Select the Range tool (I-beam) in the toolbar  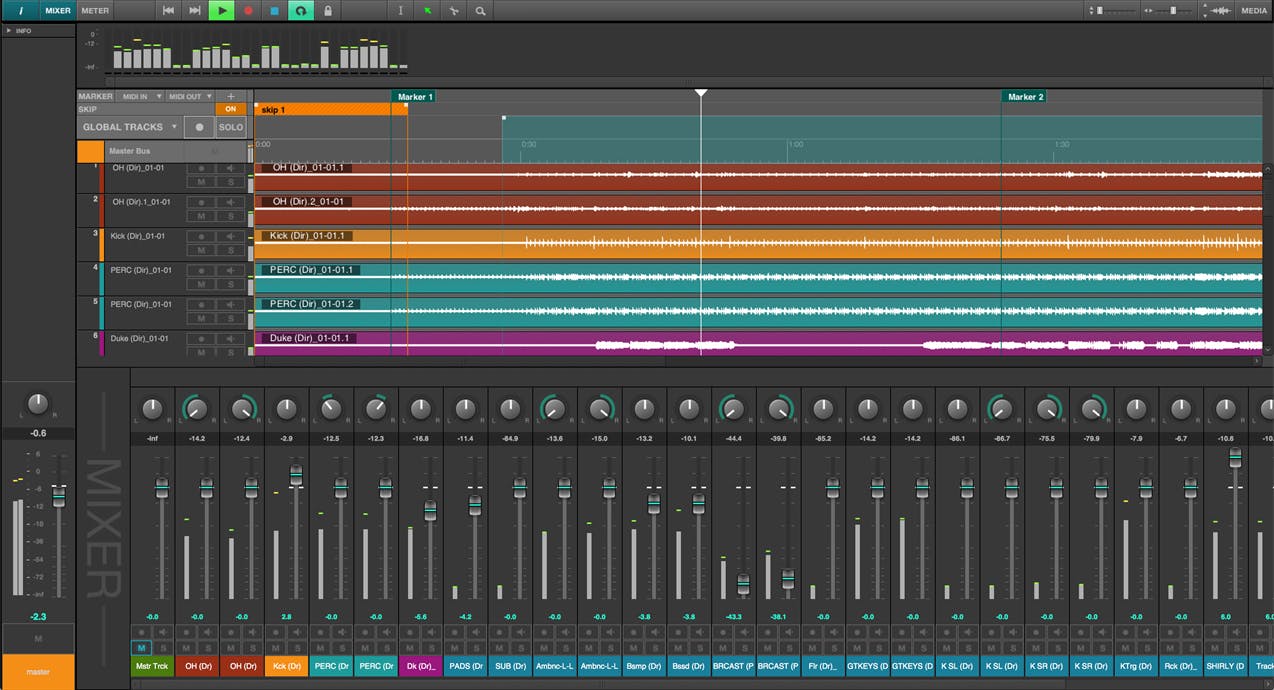pos(400,10)
